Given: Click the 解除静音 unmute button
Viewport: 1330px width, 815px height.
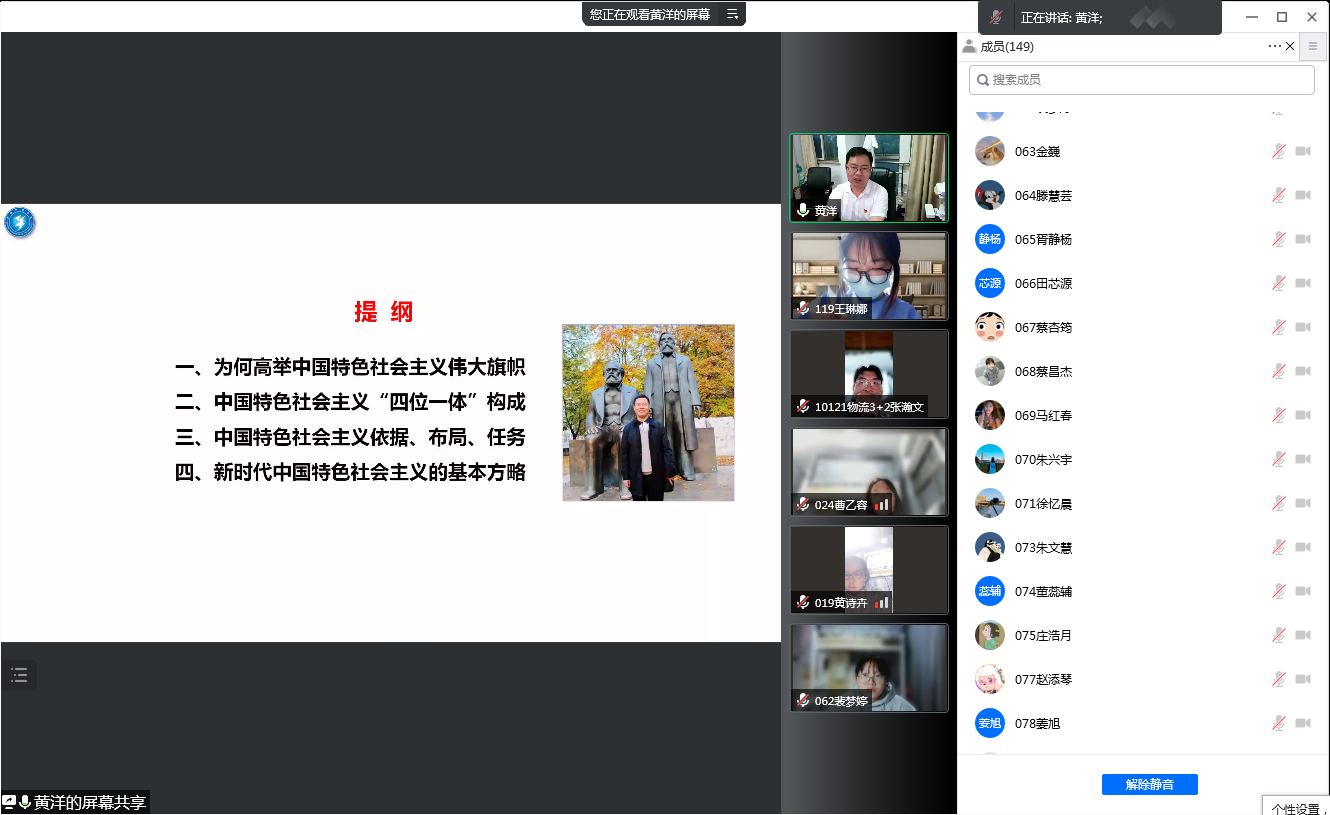Looking at the screenshot, I should point(1149,784).
